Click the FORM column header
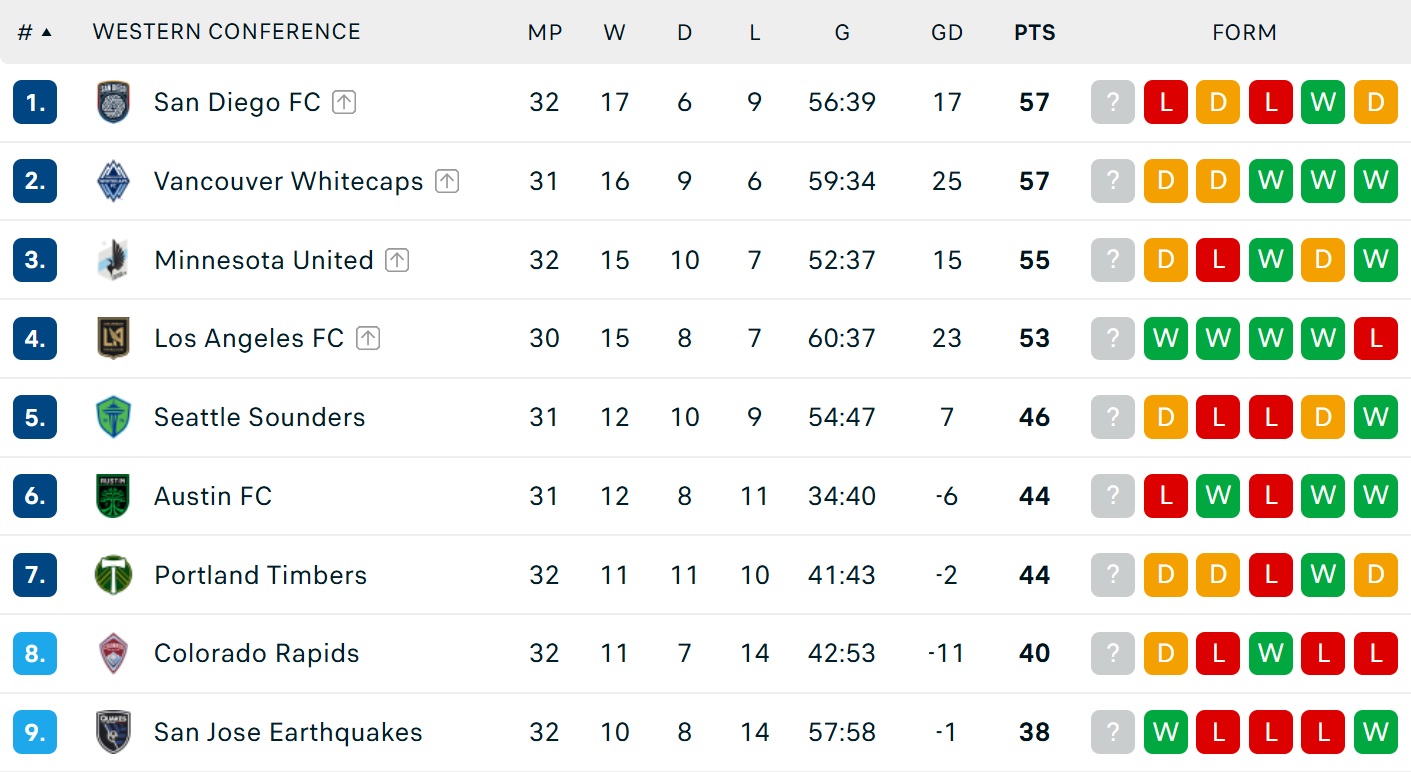Image resolution: width=1411 pixels, height=772 pixels. [x=1244, y=32]
